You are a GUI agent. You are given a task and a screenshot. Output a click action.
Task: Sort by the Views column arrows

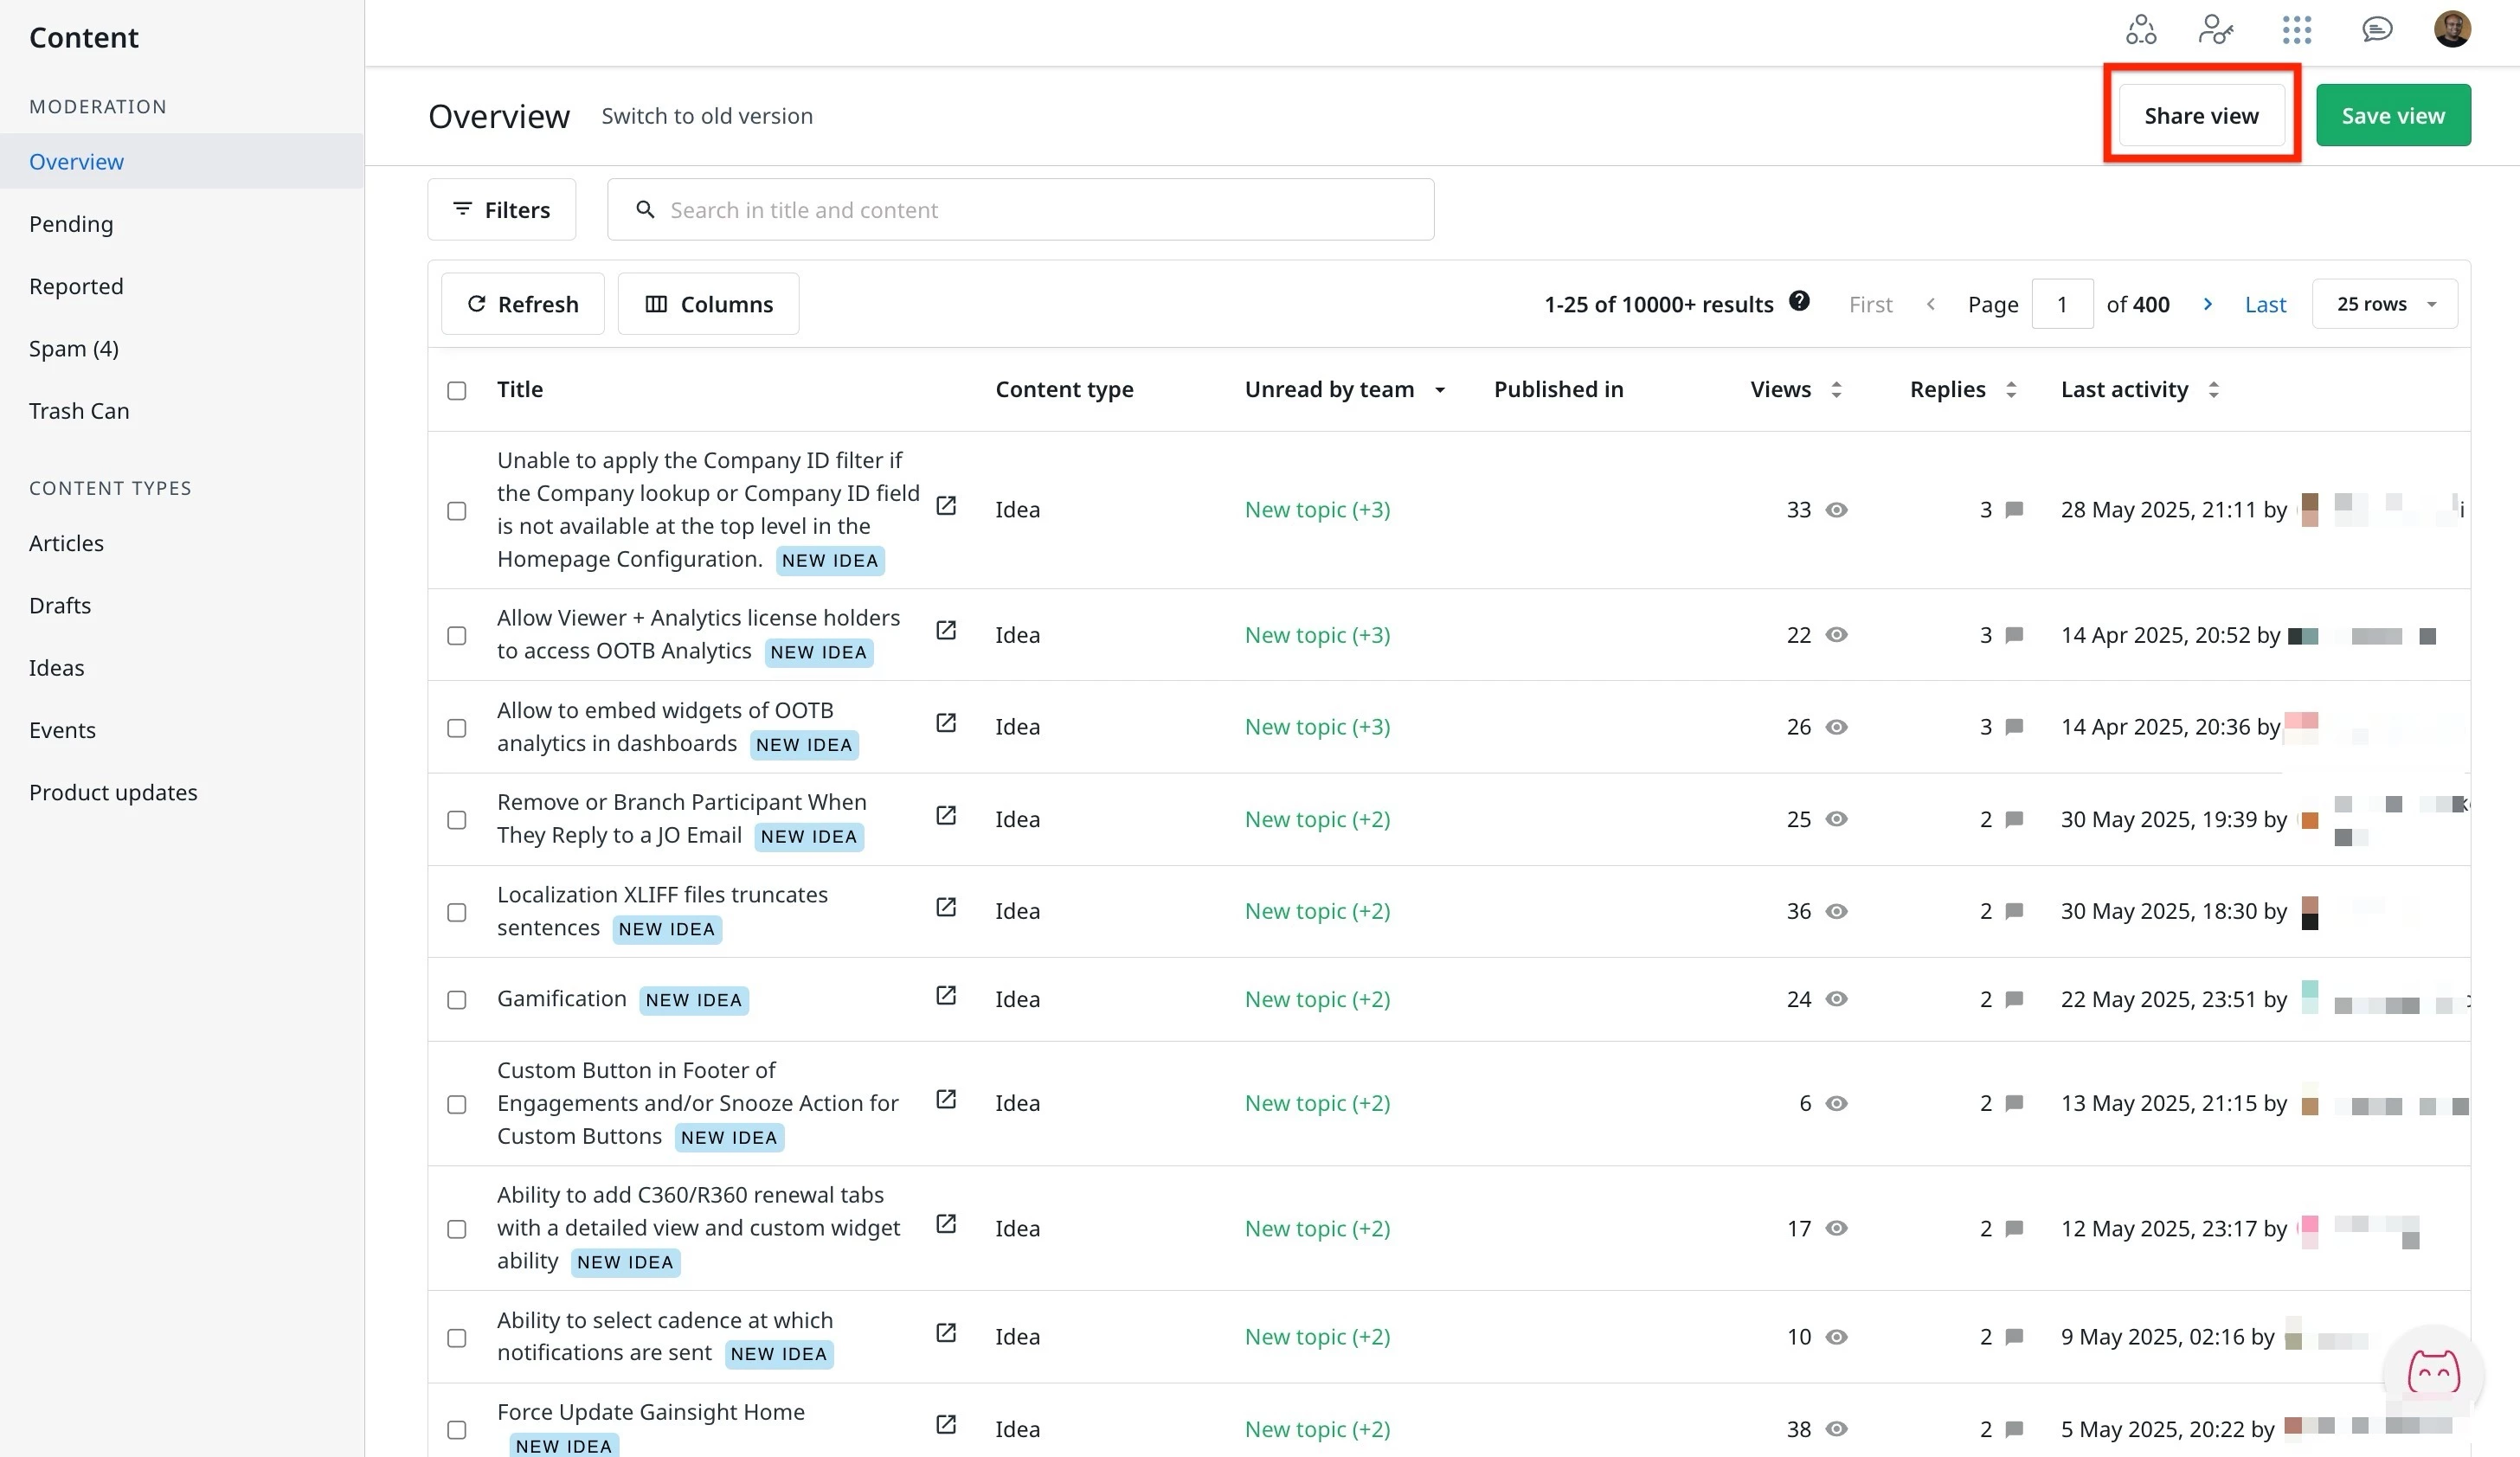coord(1836,390)
